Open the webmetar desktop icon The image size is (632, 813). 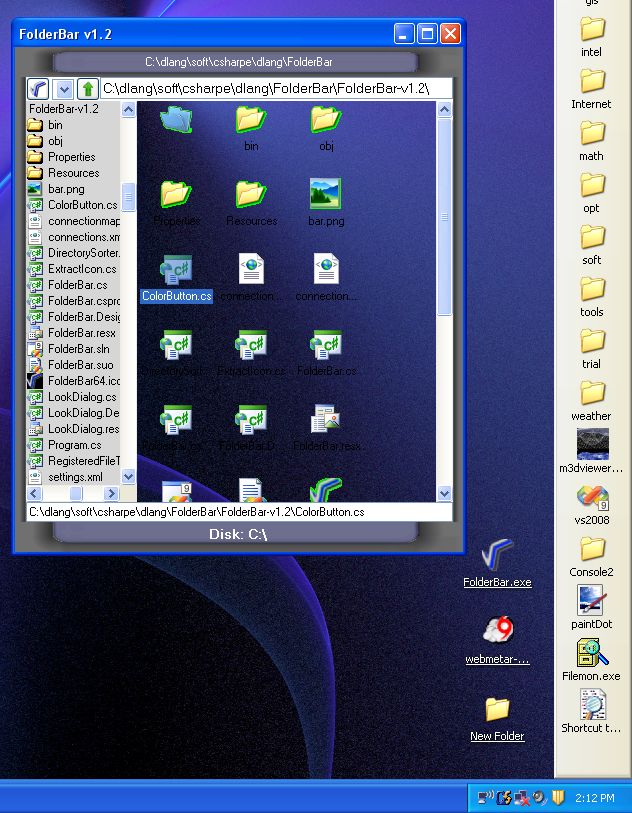[497, 640]
